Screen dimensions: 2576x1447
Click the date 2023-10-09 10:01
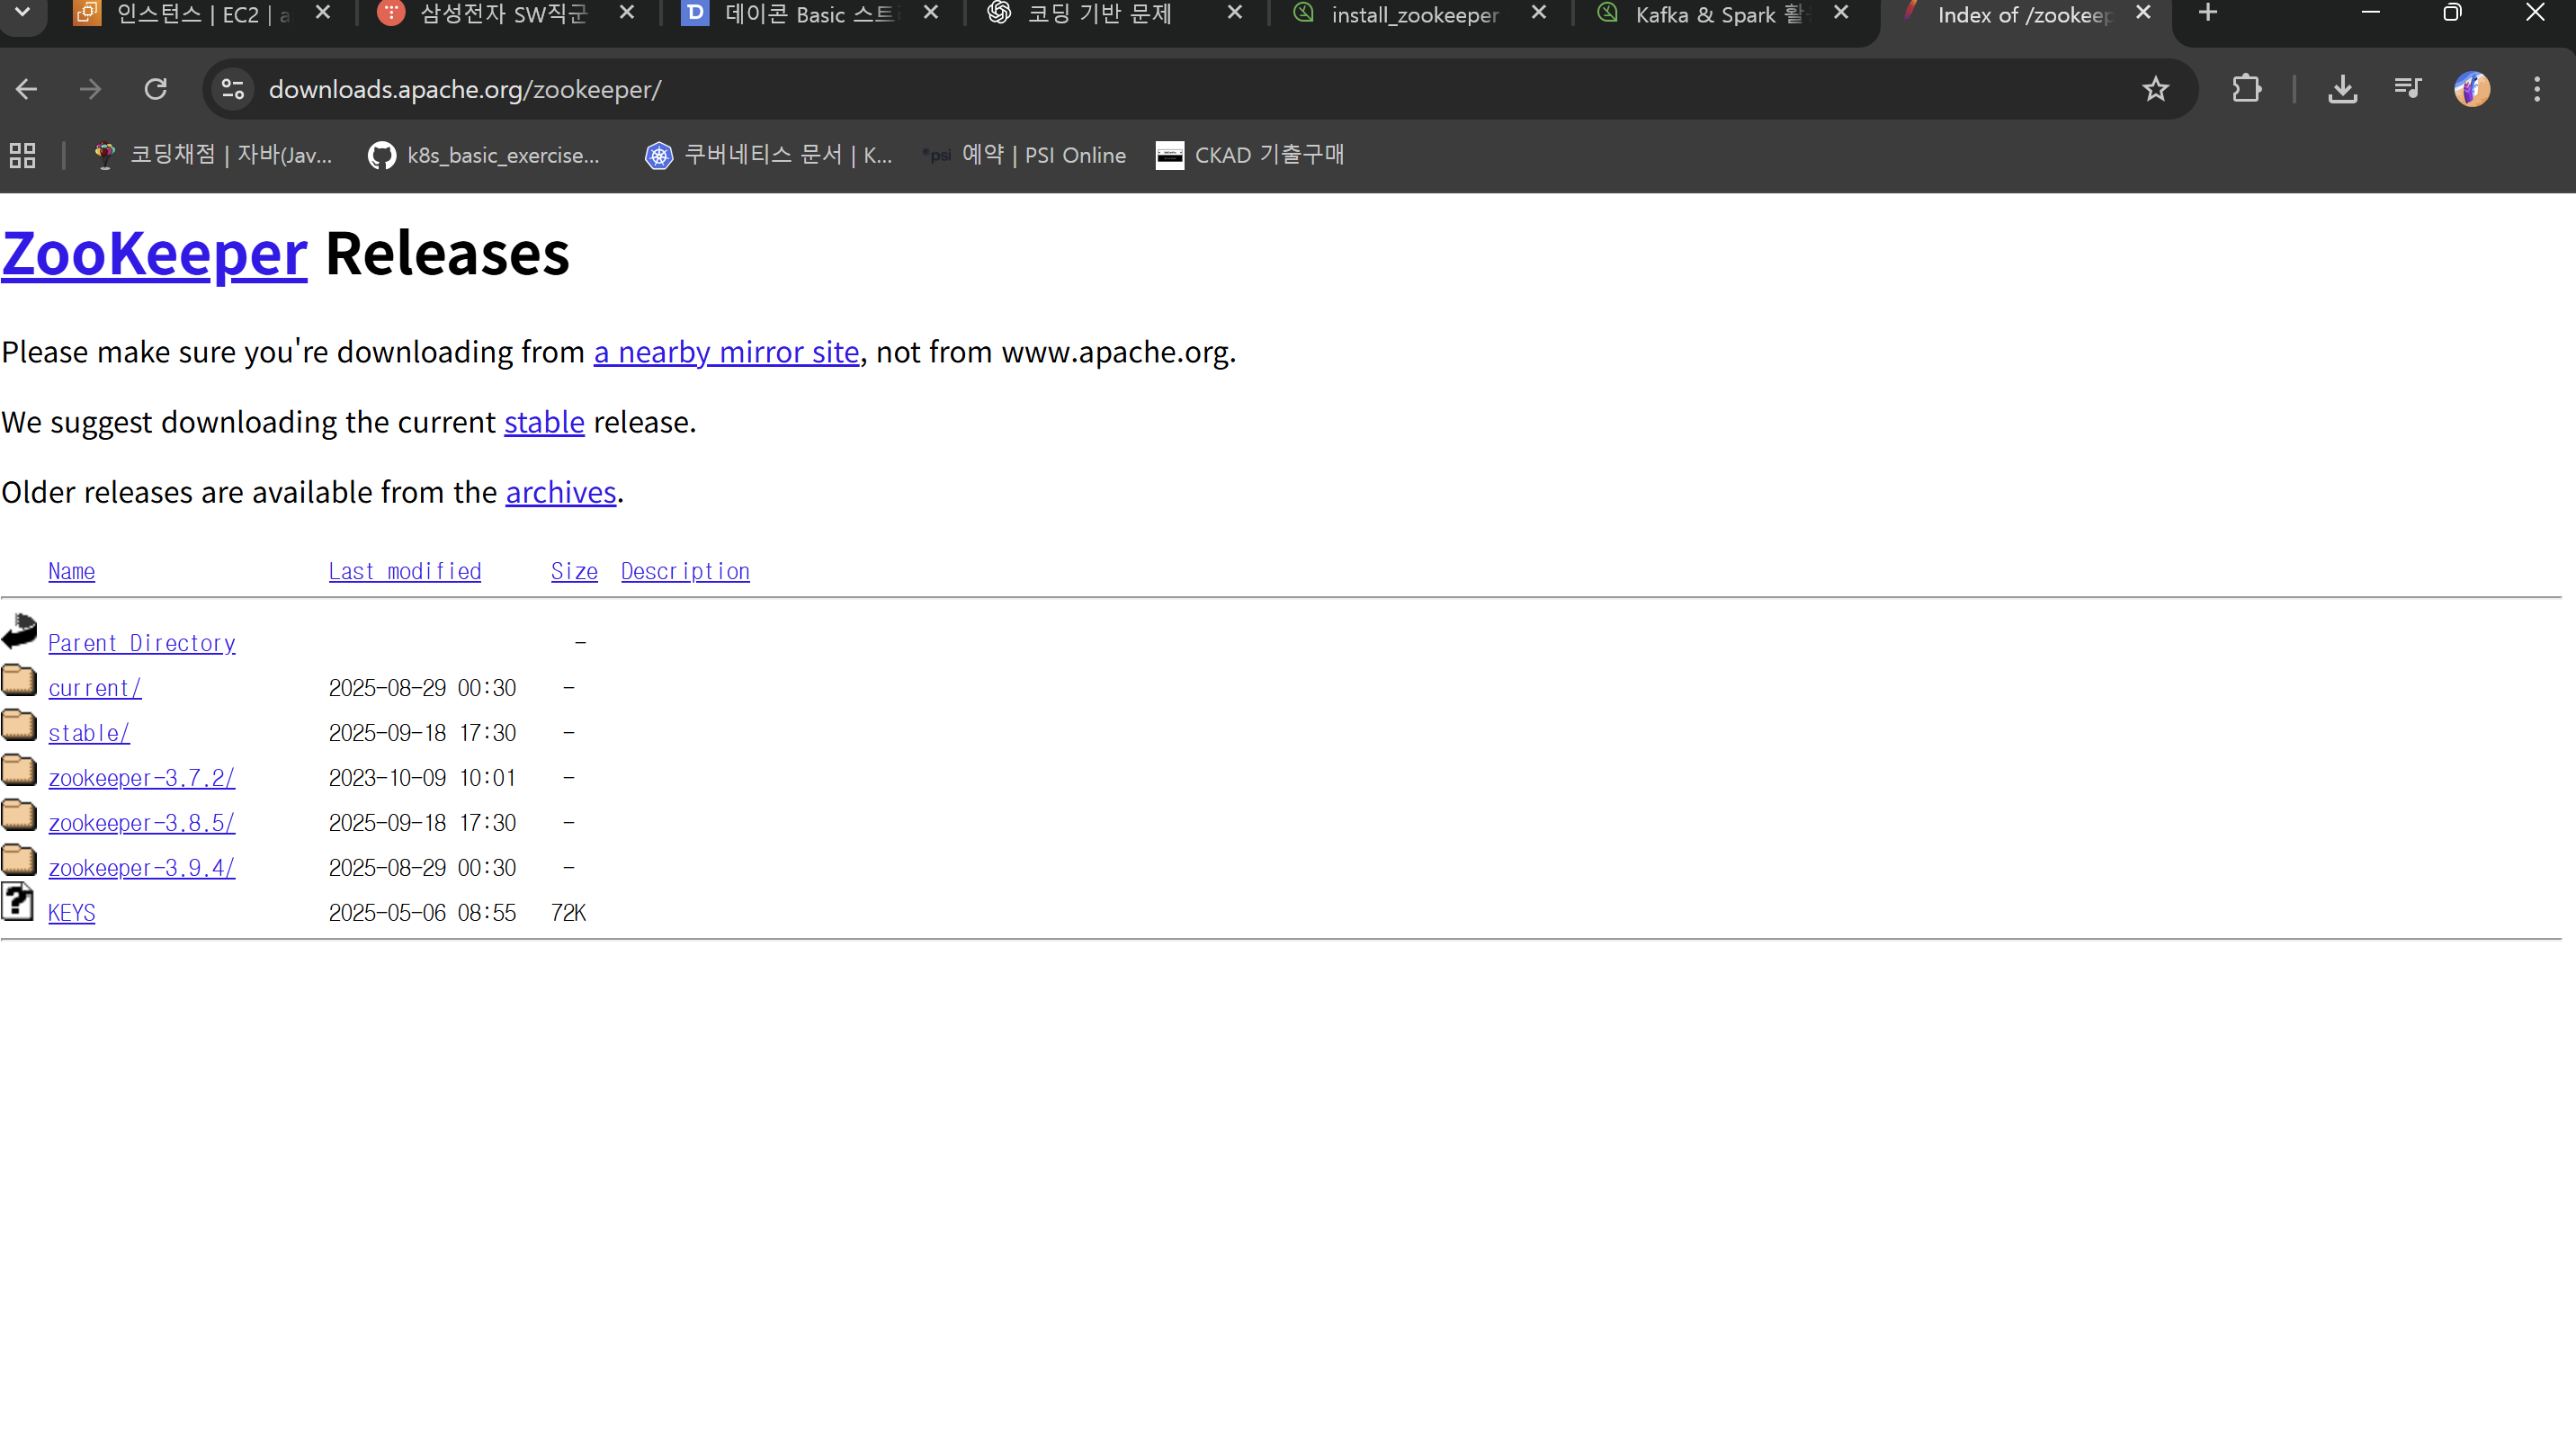click(x=422, y=778)
